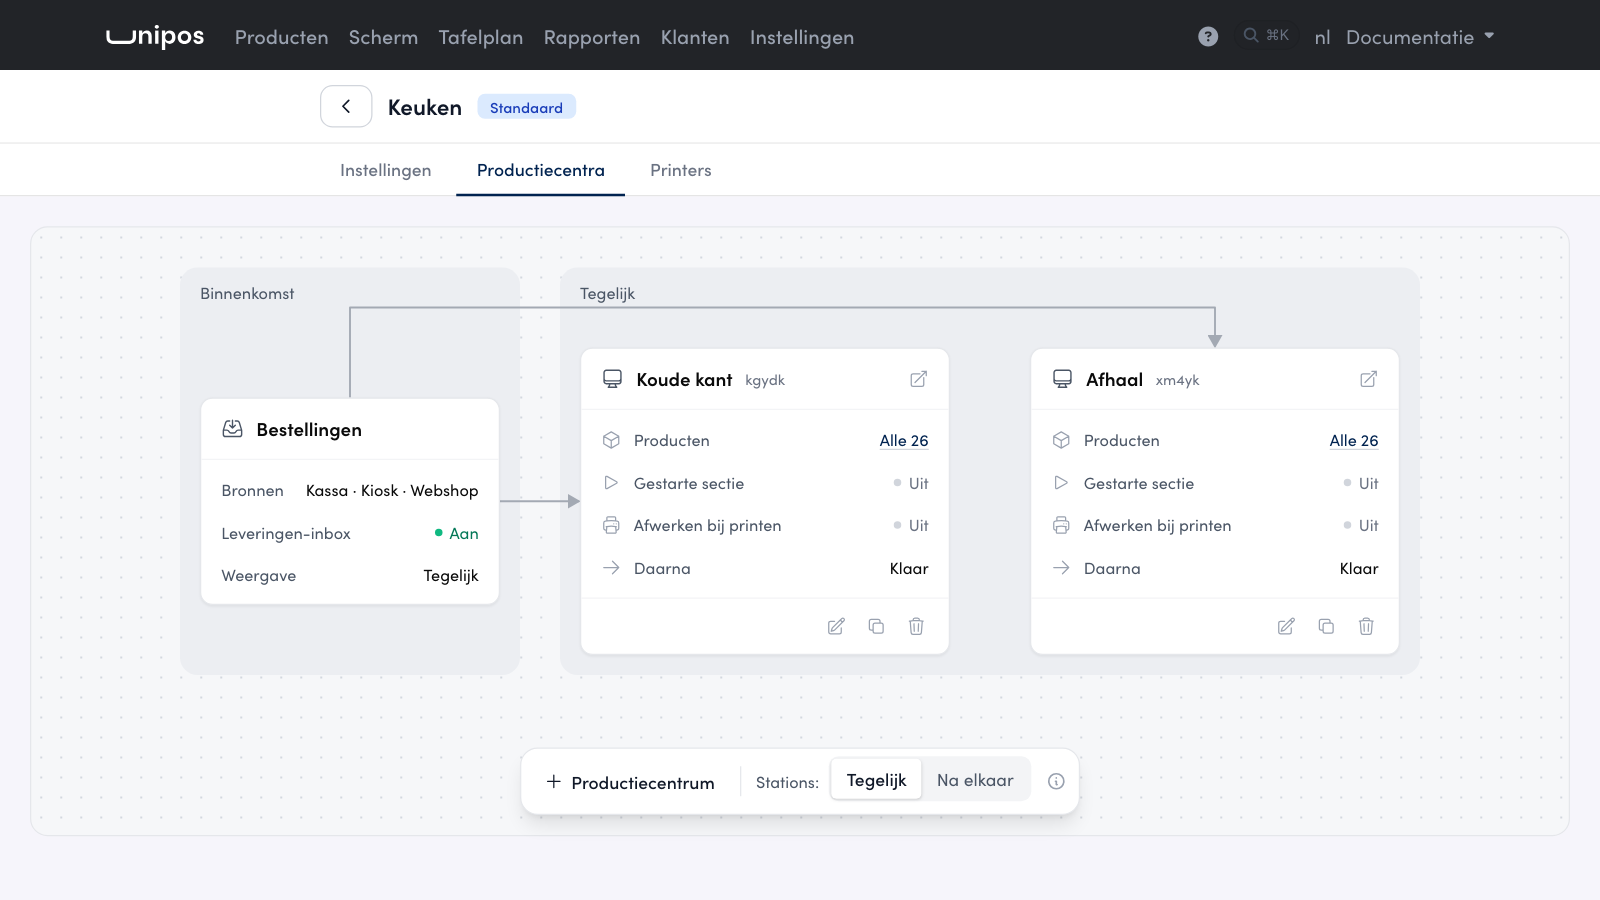Click the Leveringen-inbox Aan status
The height and width of the screenshot is (900, 1600).
tap(457, 533)
